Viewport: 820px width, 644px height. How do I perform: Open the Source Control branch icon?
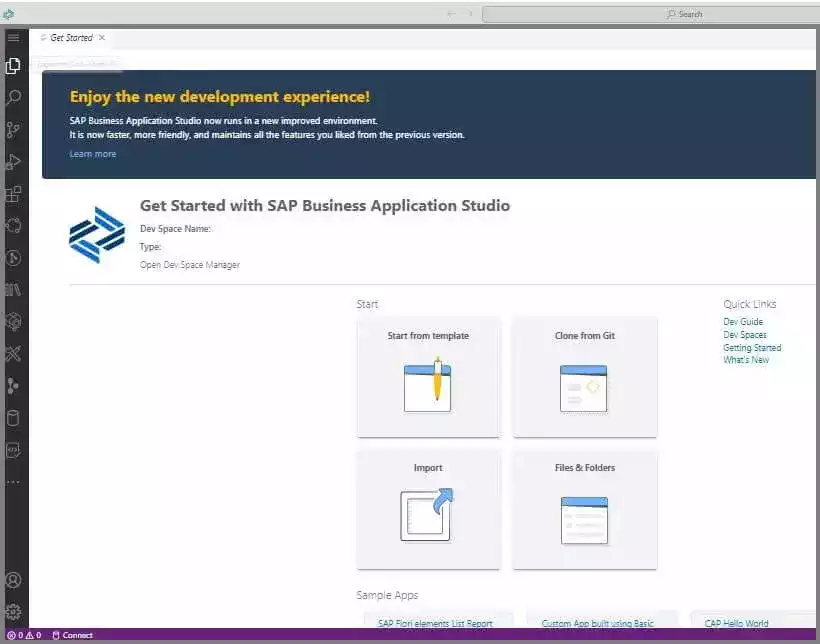[13, 130]
